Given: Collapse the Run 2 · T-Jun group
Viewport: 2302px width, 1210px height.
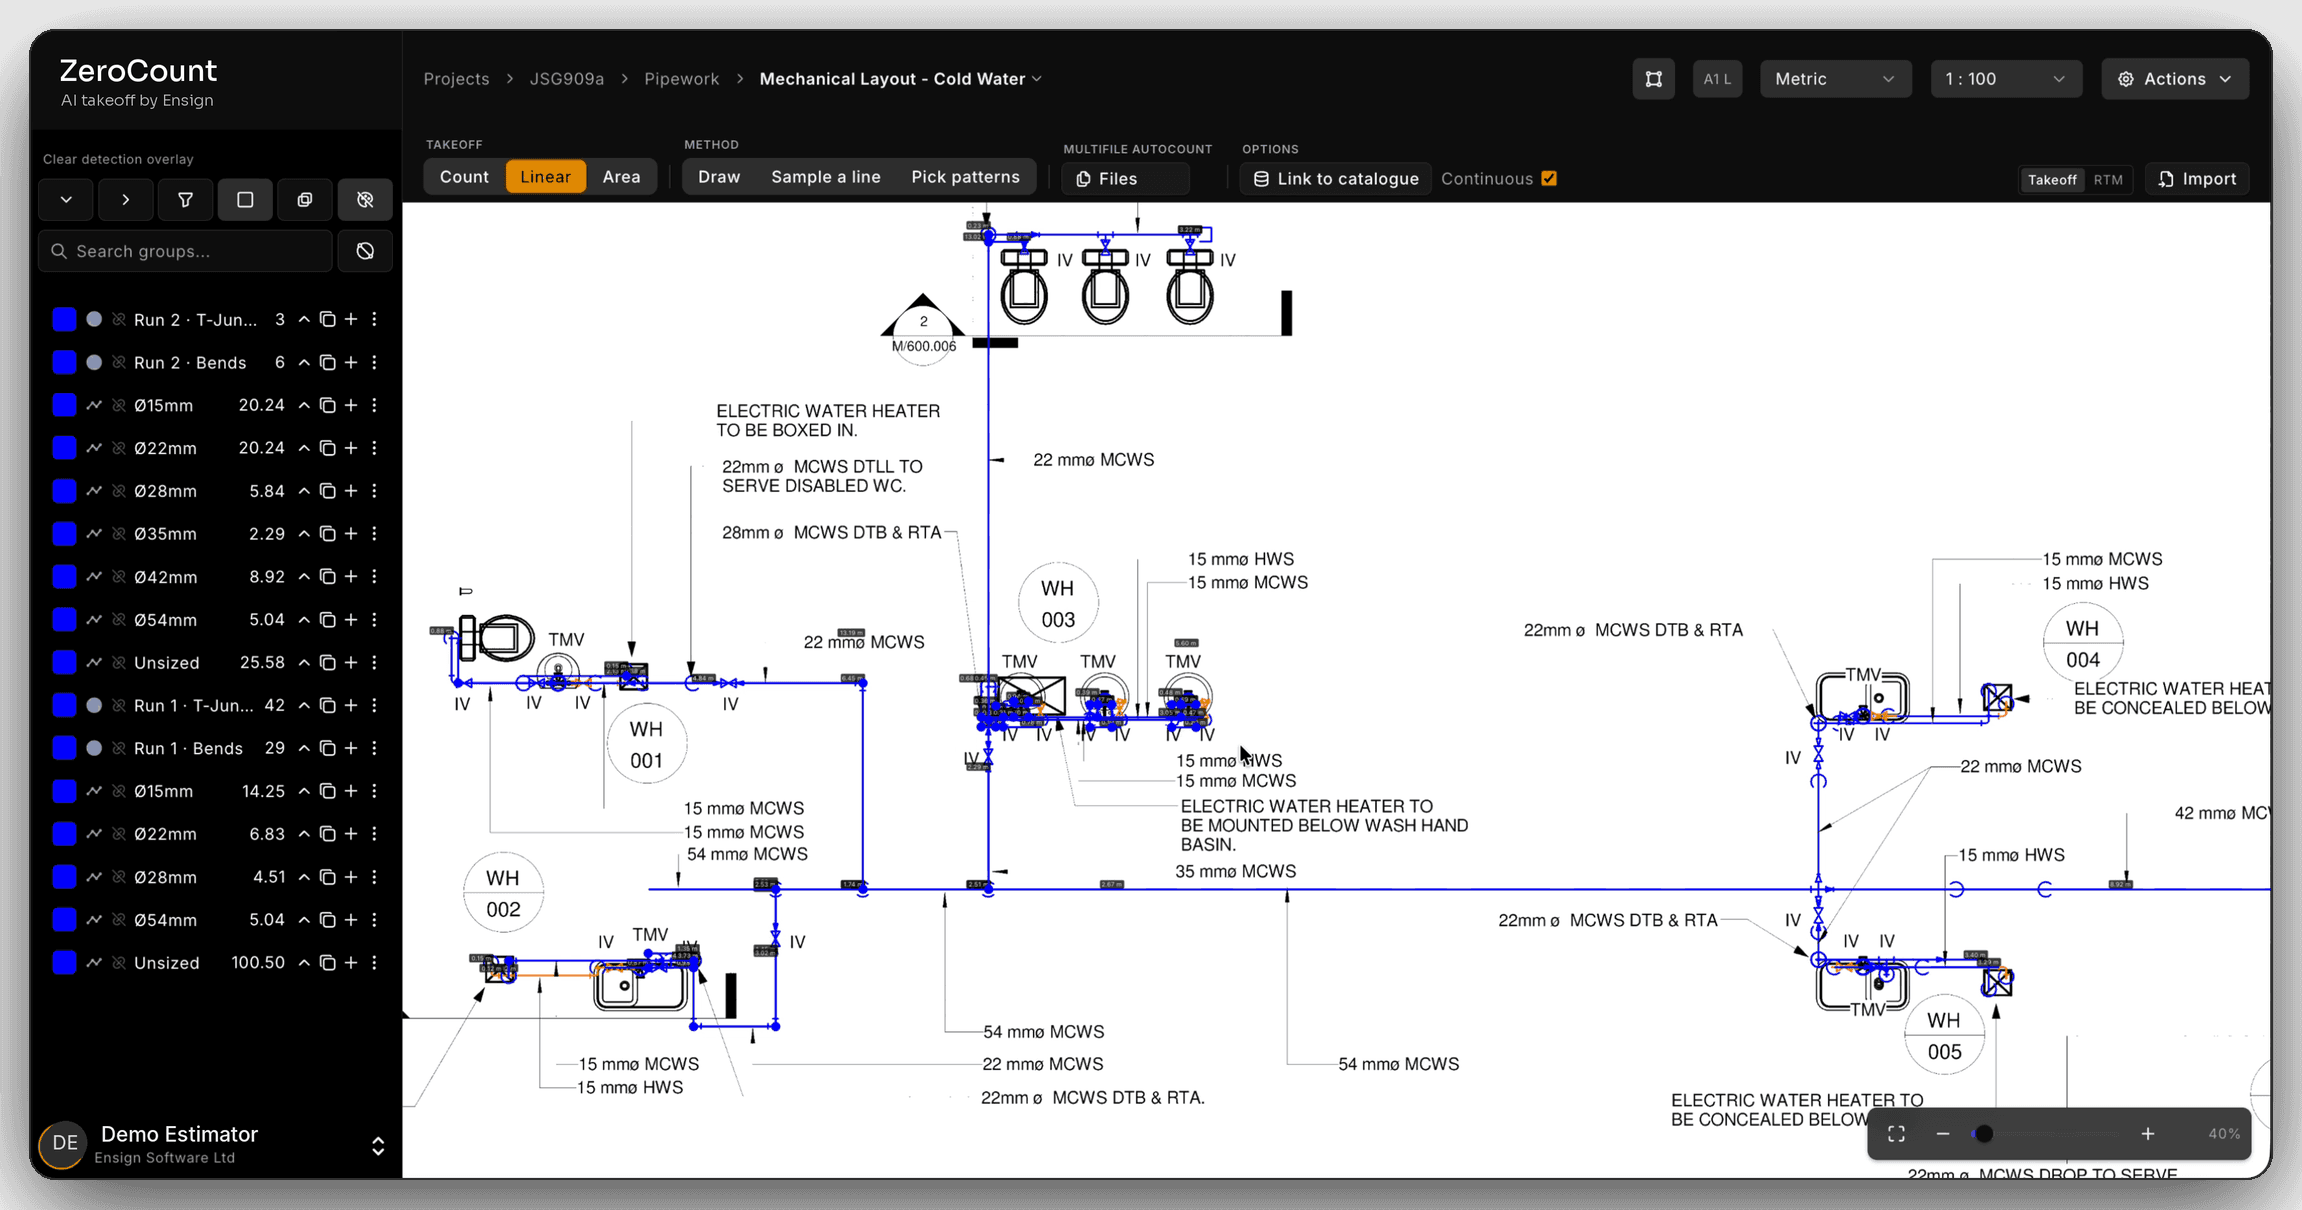Looking at the screenshot, I should [304, 319].
